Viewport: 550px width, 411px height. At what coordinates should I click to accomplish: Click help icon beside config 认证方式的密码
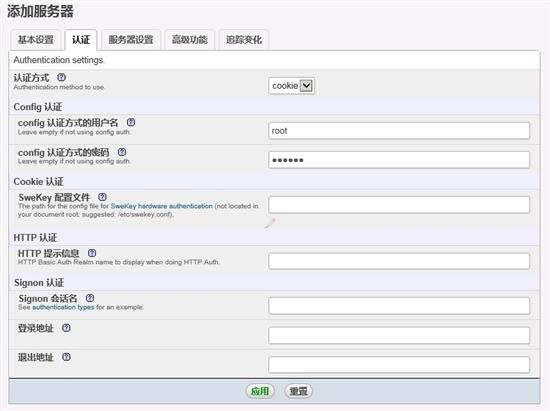click(x=122, y=152)
